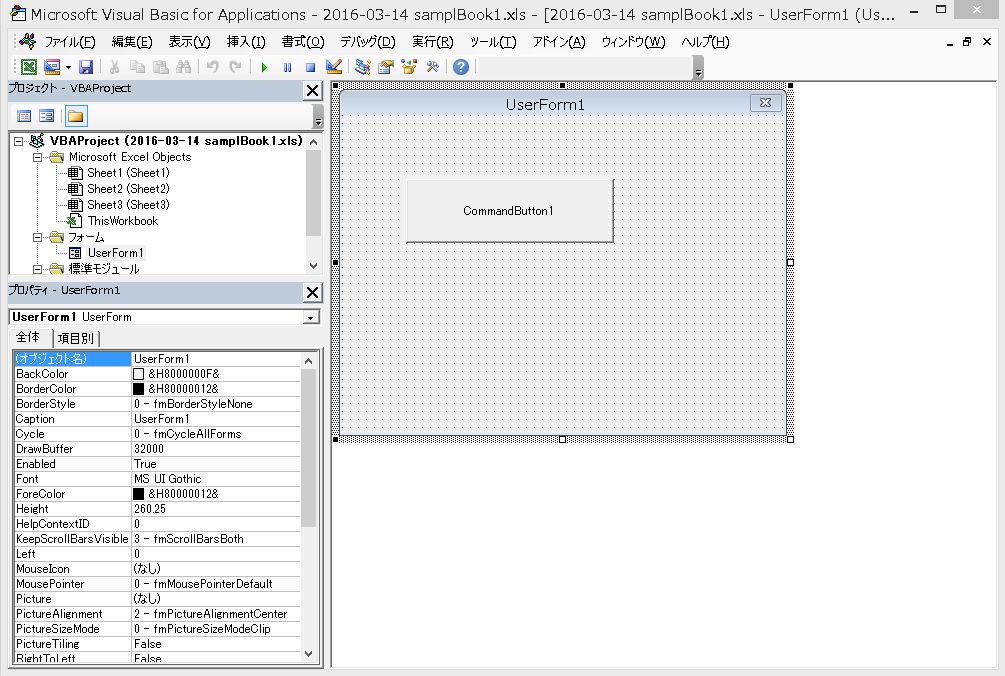The image size is (1005, 676).
Task: Open the UserForm1 object dropdown in properties
Action: pos(311,318)
